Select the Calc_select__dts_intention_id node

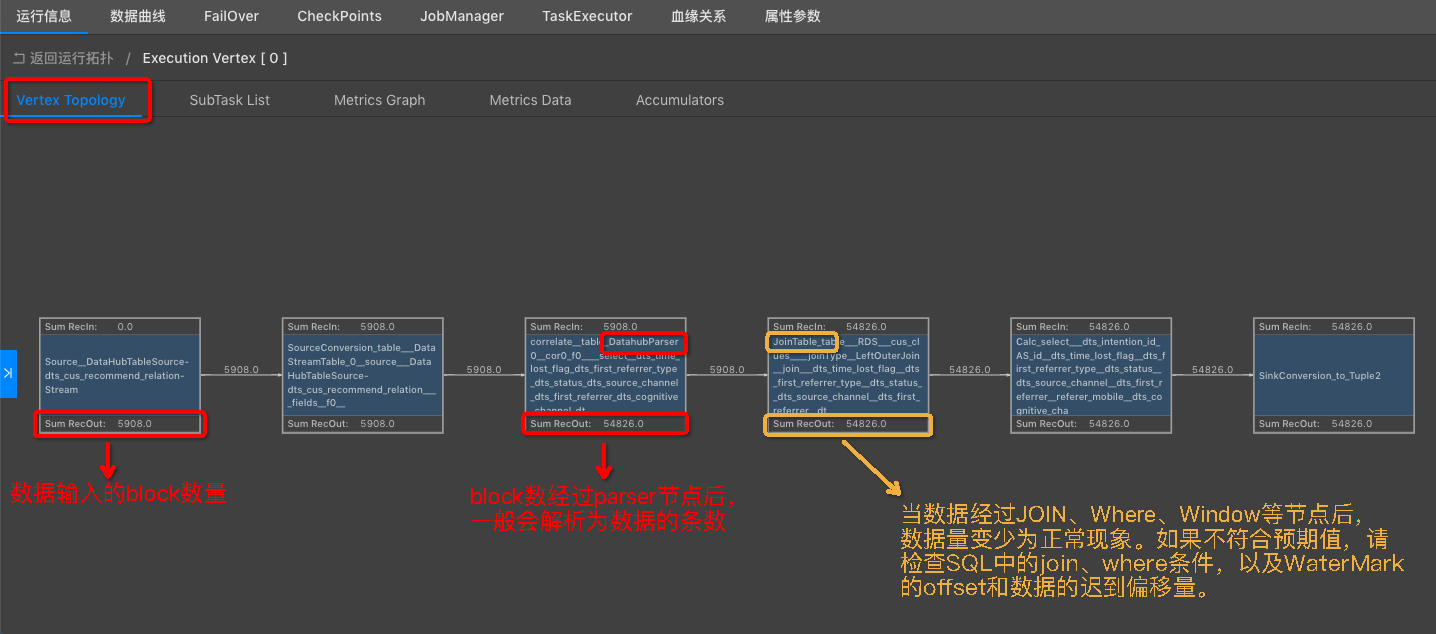(1092, 375)
